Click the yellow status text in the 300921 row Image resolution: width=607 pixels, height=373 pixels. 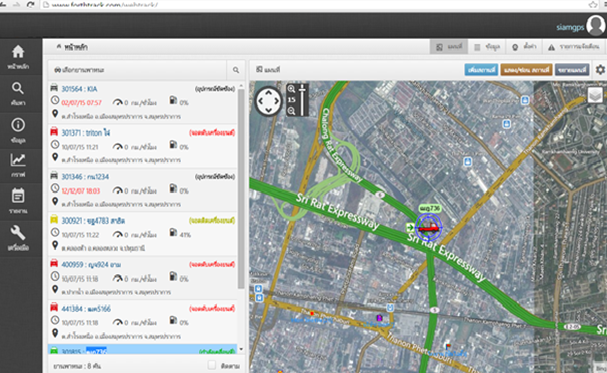coord(212,221)
